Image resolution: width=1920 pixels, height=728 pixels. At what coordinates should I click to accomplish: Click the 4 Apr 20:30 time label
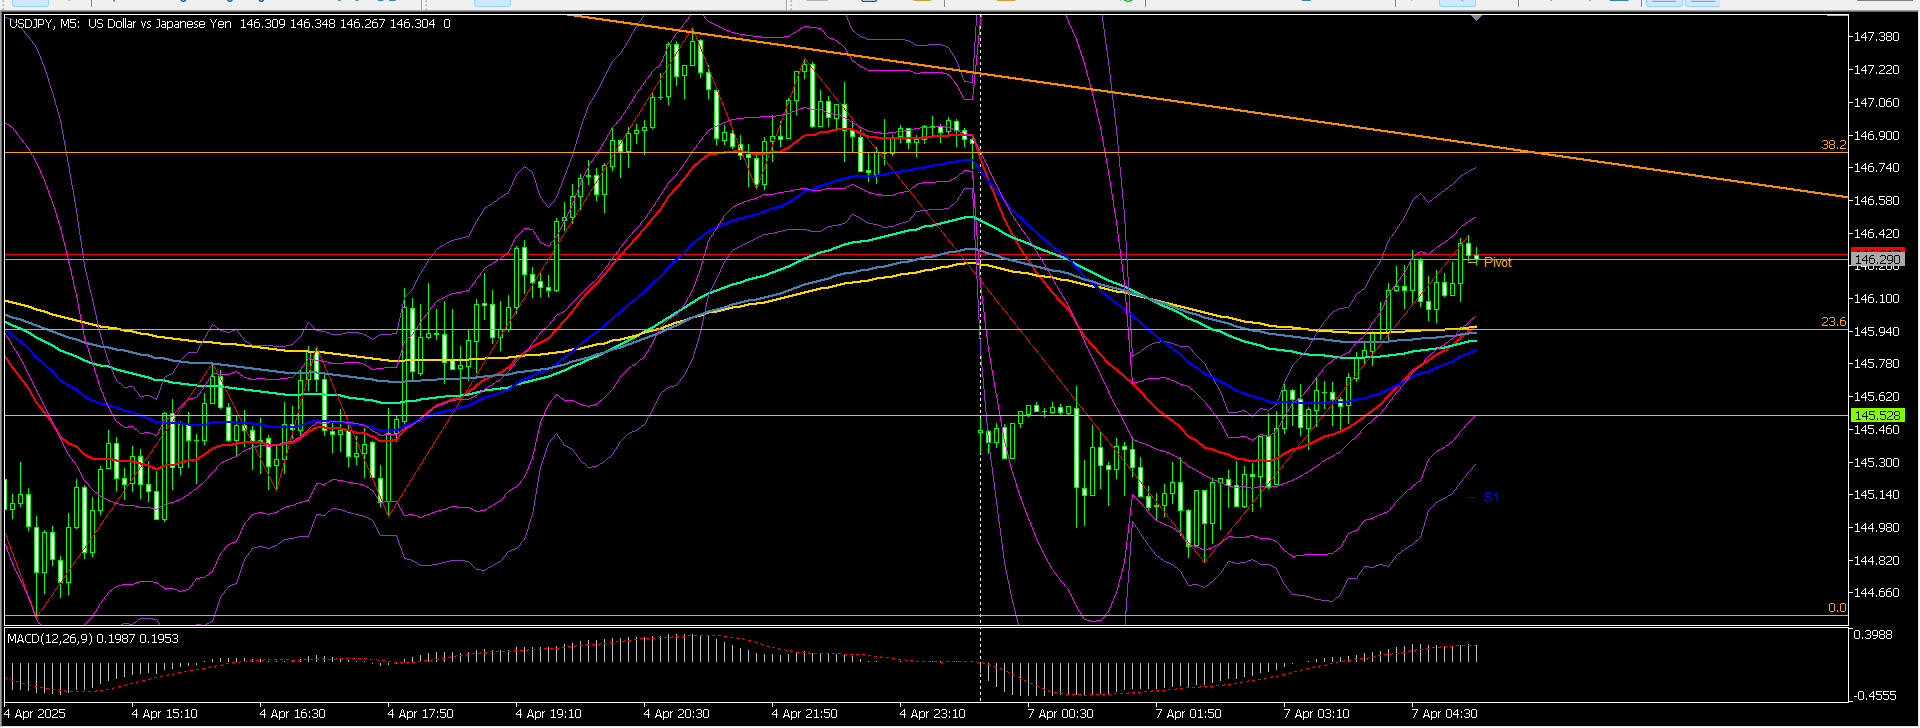677,714
